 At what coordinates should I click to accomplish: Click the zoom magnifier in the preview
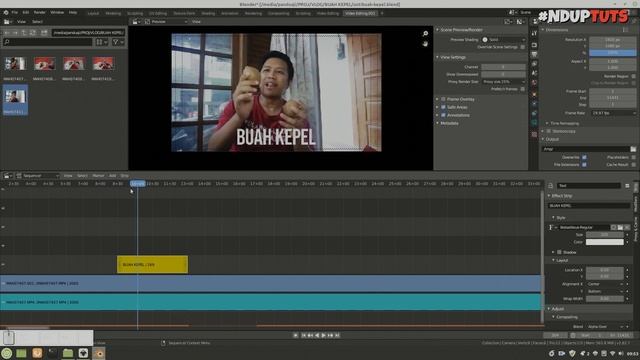tap(425, 33)
